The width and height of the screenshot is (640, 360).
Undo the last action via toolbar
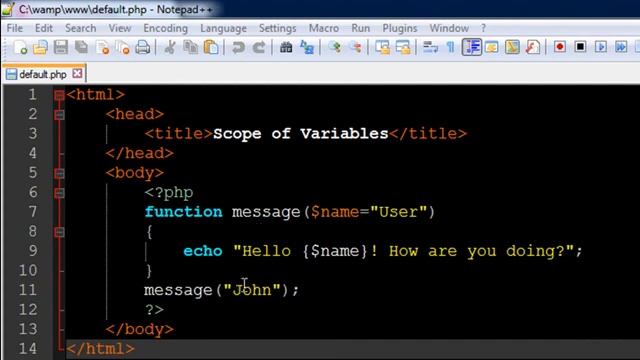(x=238, y=47)
